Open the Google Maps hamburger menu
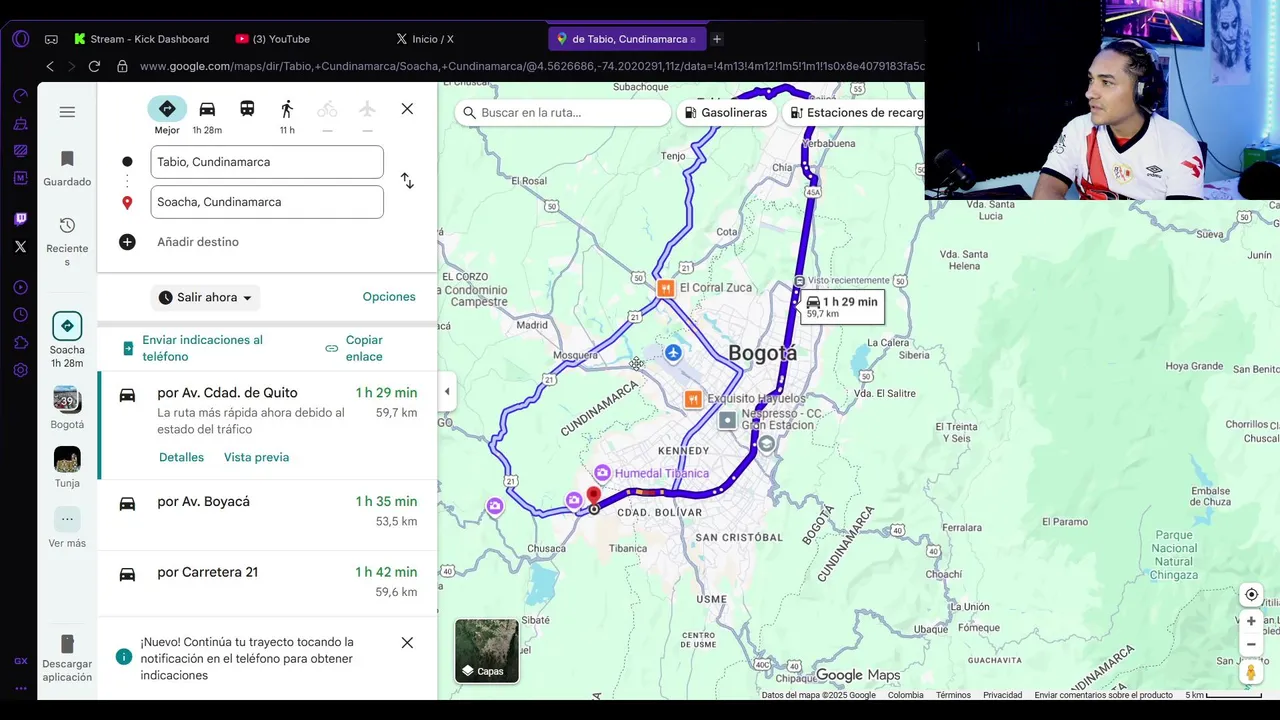This screenshot has height=720, width=1280. [67, 112]
